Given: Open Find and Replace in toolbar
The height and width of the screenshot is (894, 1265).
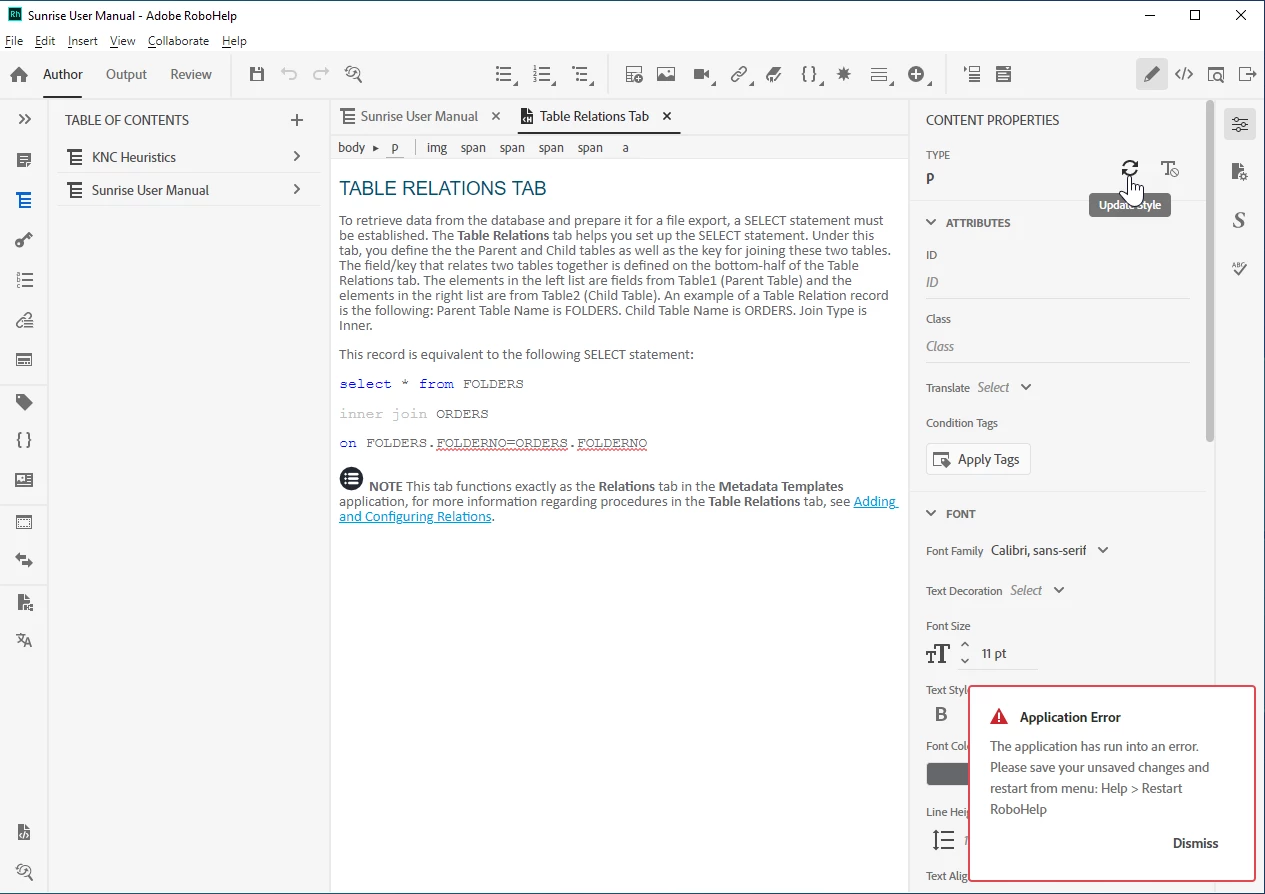Looking at the screenshot, I should point(353,74).
